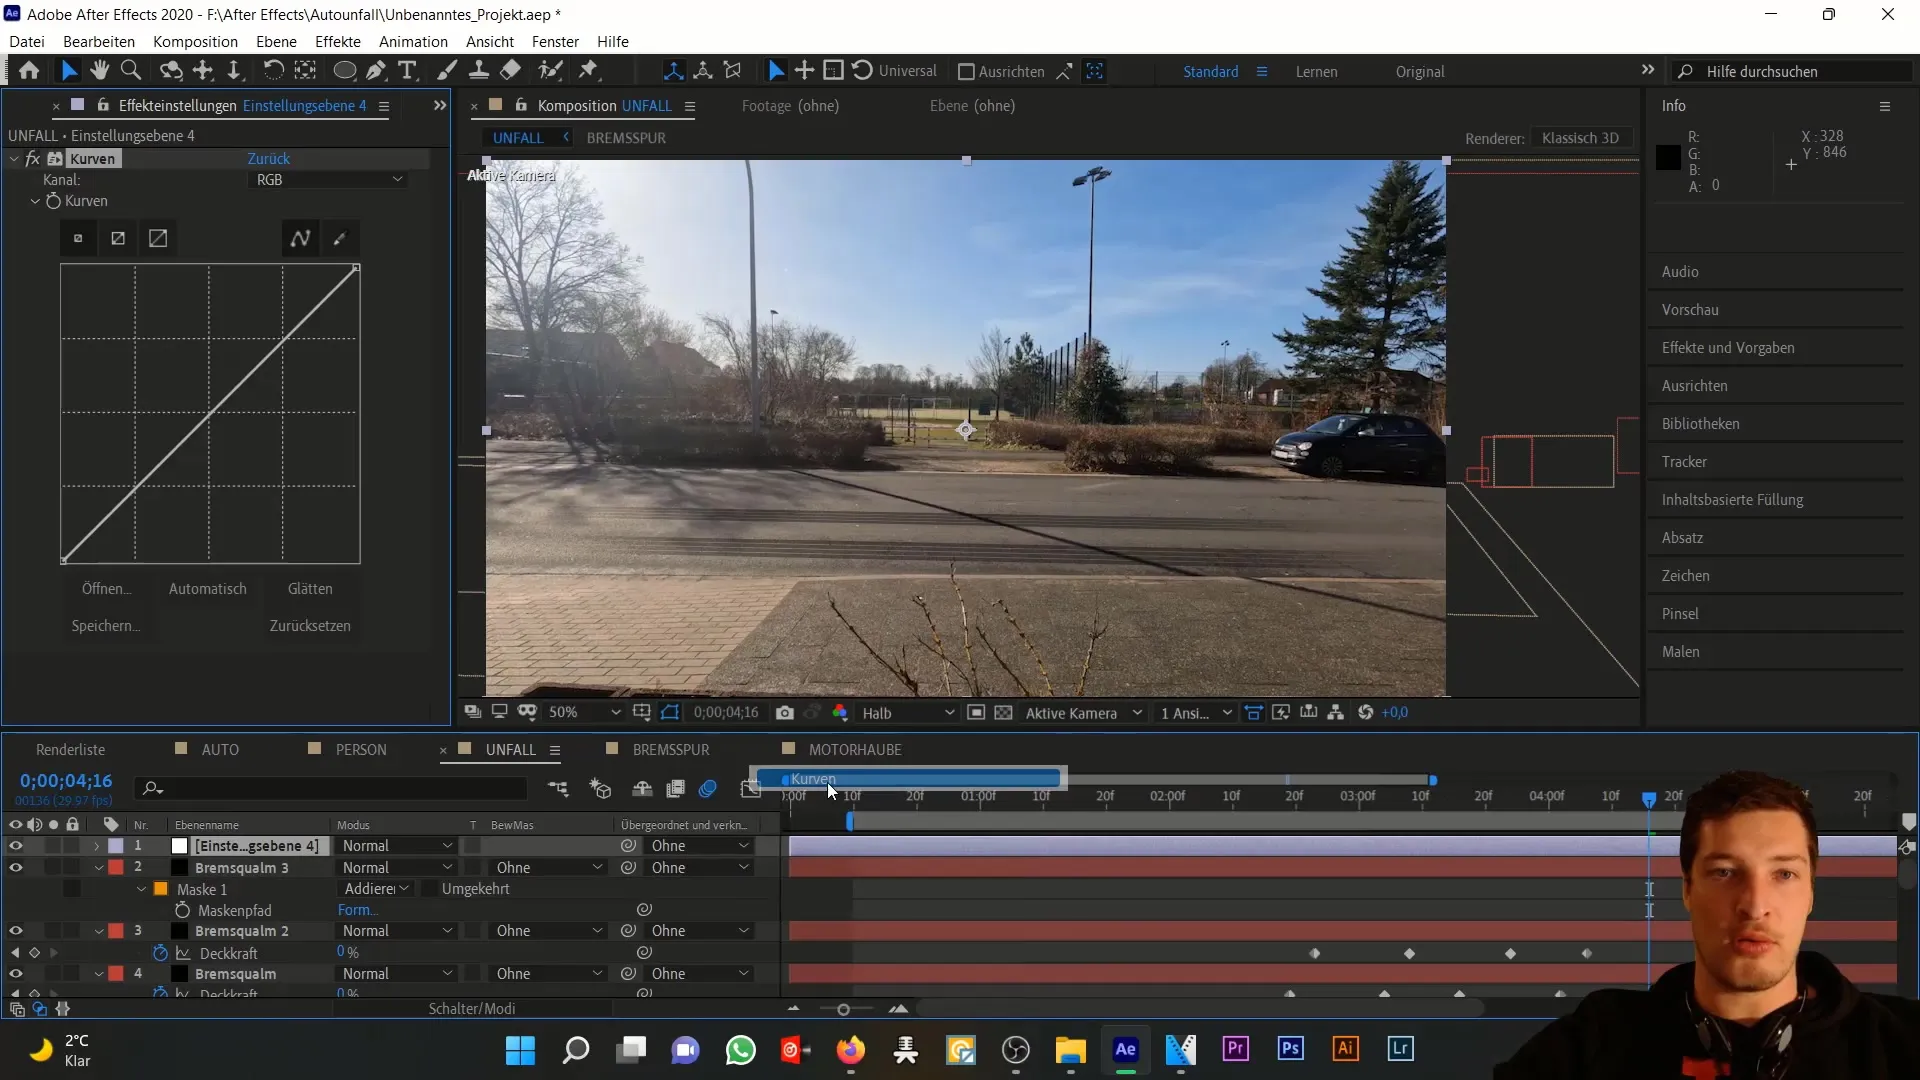Open the Effekte menu in menu bar
Image resolution: width=1920 pixels, height=1080 pixels.
point(338,41)
